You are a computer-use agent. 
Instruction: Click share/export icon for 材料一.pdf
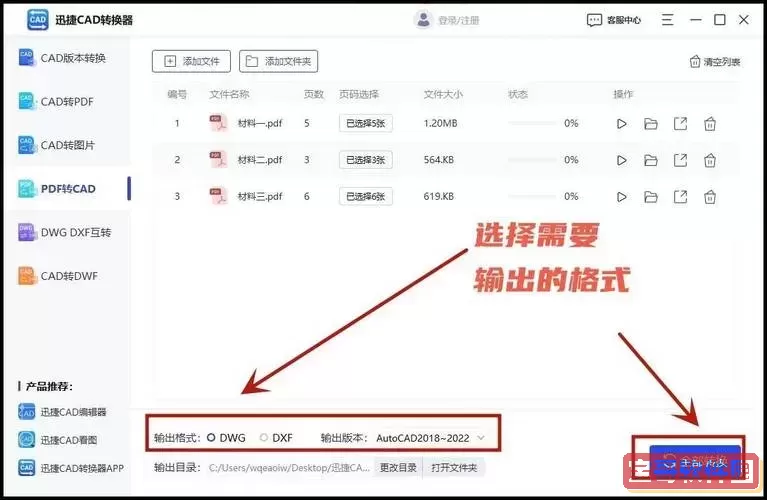pyautogui.click(x=680, y=124)
